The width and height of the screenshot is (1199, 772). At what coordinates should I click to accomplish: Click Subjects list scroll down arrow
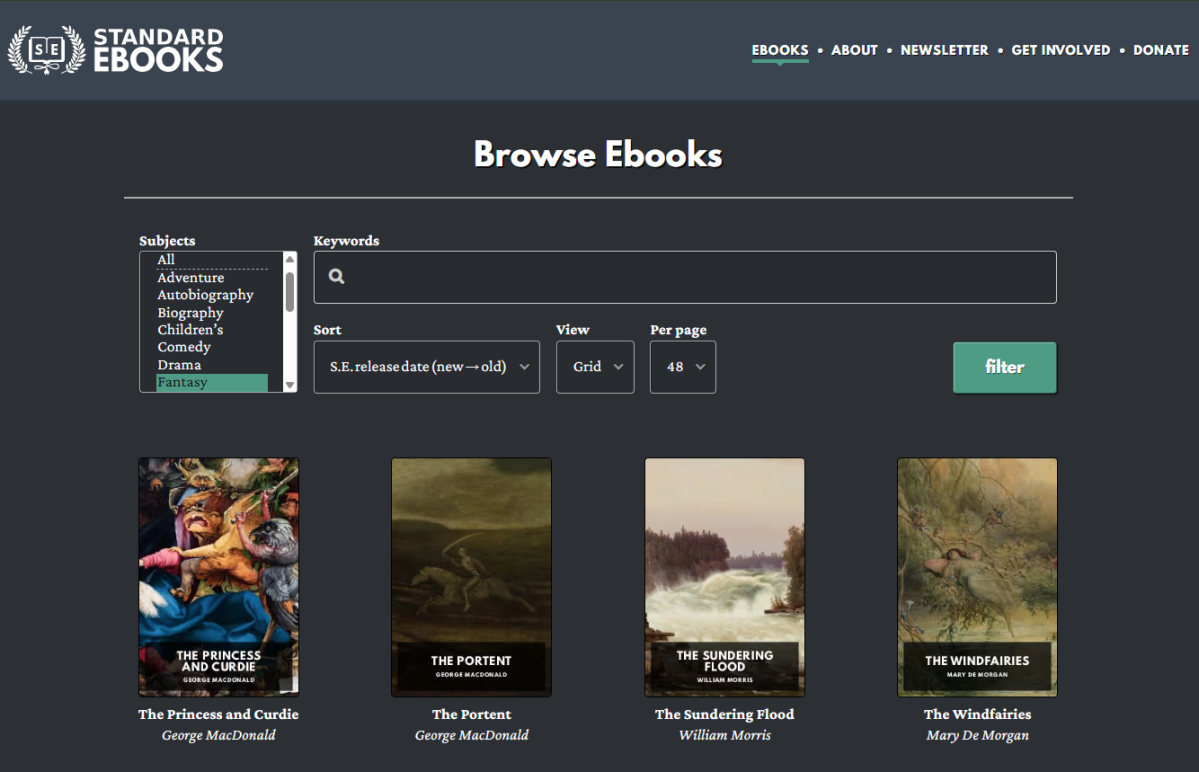click(290, 385)
